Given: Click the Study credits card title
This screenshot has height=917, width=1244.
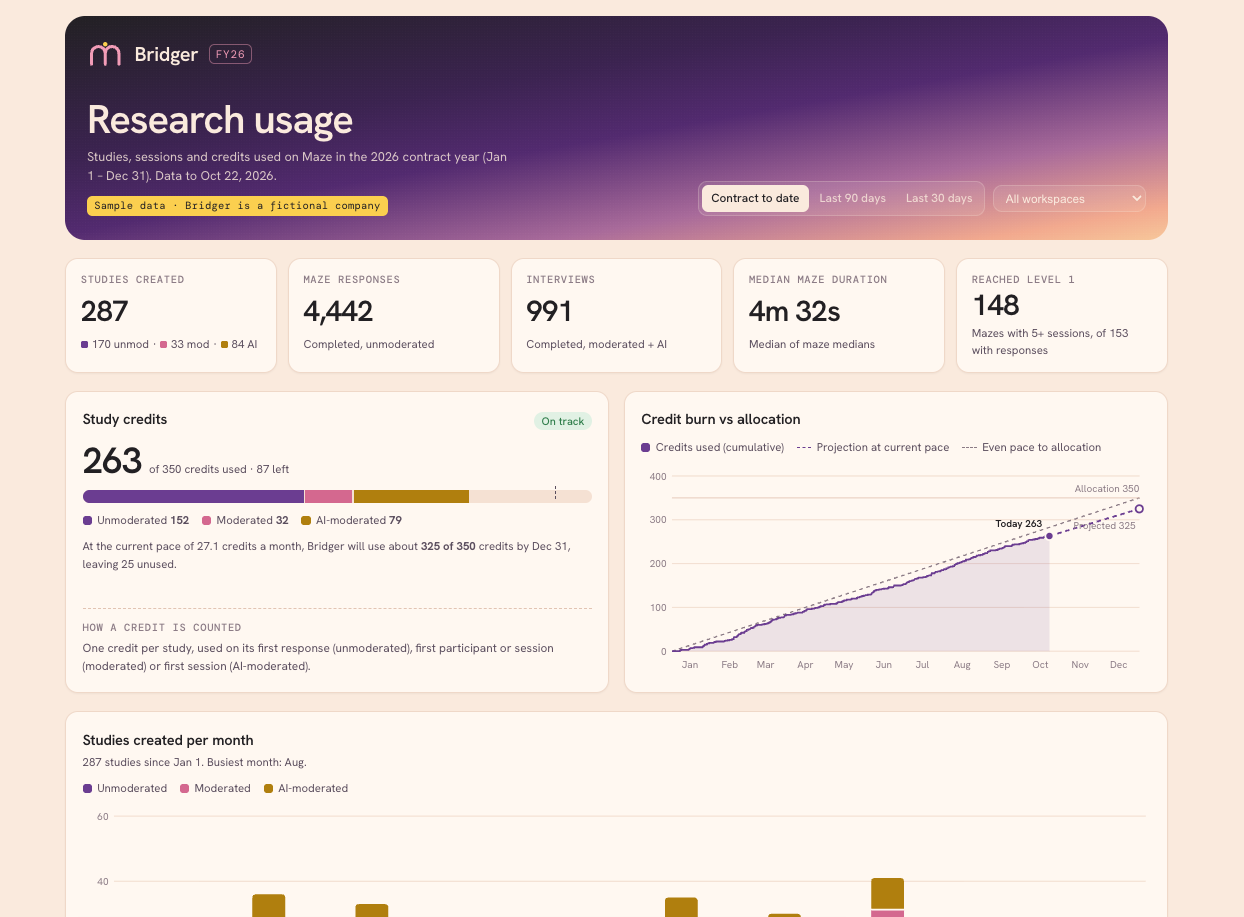Looking at the screenshot, I should [125, 419].
